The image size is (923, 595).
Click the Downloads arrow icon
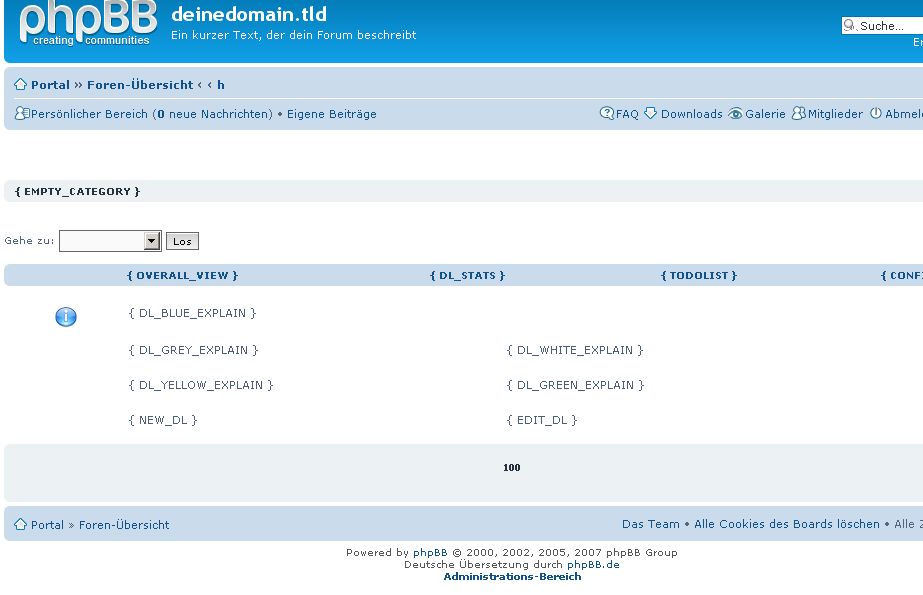tap(650, 114)
